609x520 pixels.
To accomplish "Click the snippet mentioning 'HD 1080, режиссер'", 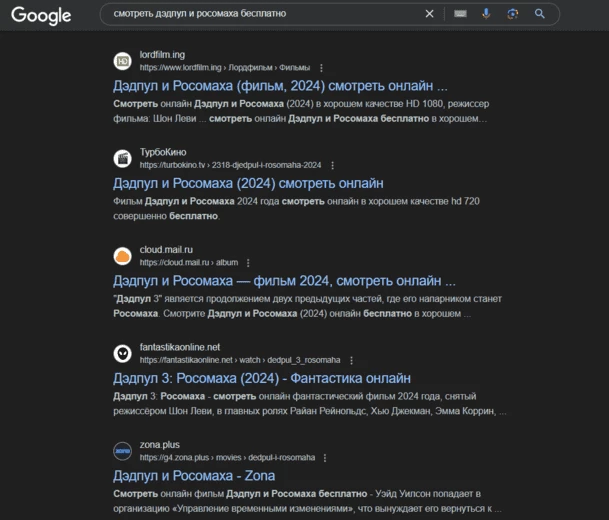I will tap(301, 111).
